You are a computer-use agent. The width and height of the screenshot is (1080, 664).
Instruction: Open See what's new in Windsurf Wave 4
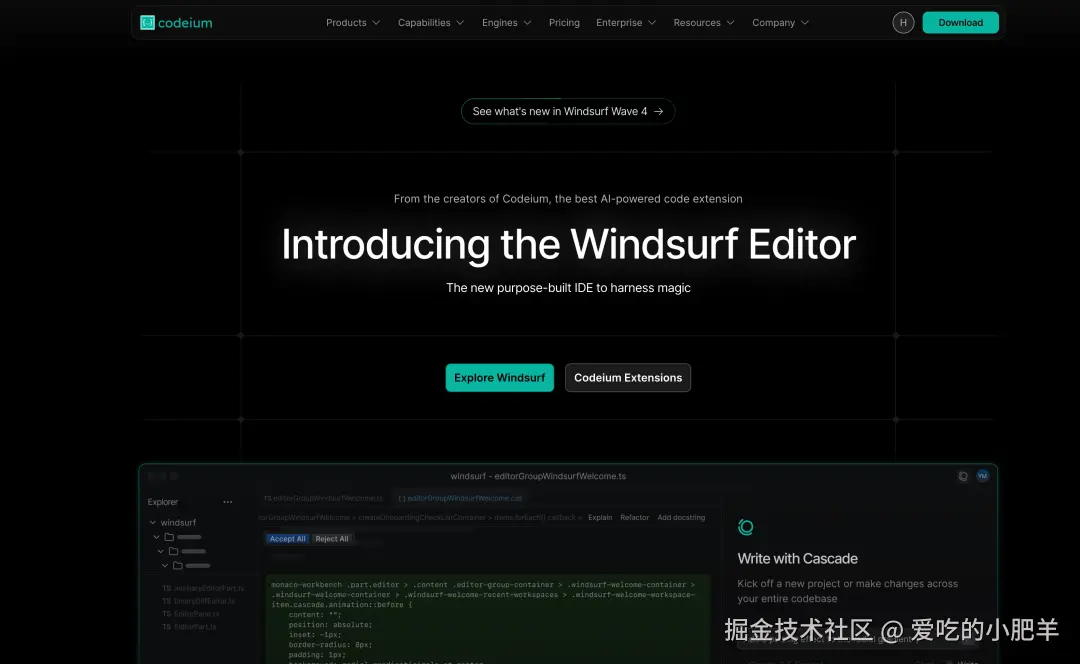(568, 112)
